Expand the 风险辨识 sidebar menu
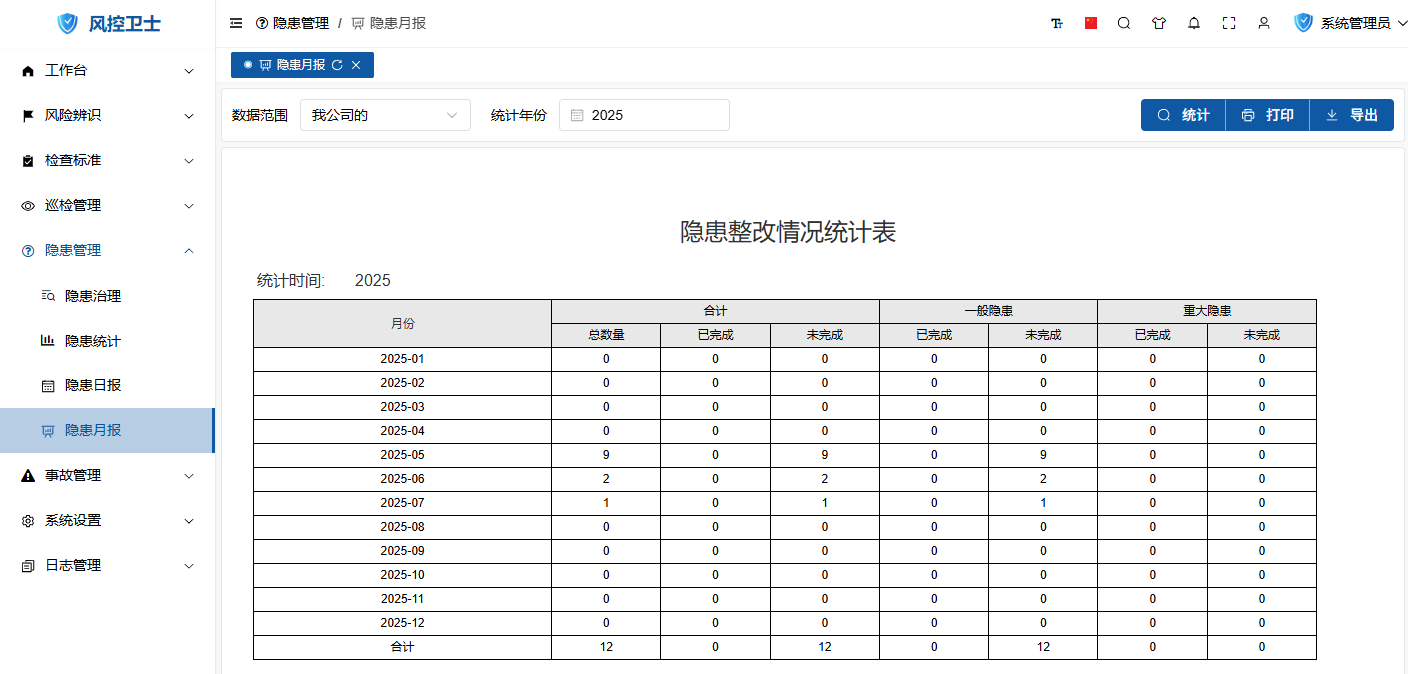The height and width of the screenshot is (674, 1408). 107,115
